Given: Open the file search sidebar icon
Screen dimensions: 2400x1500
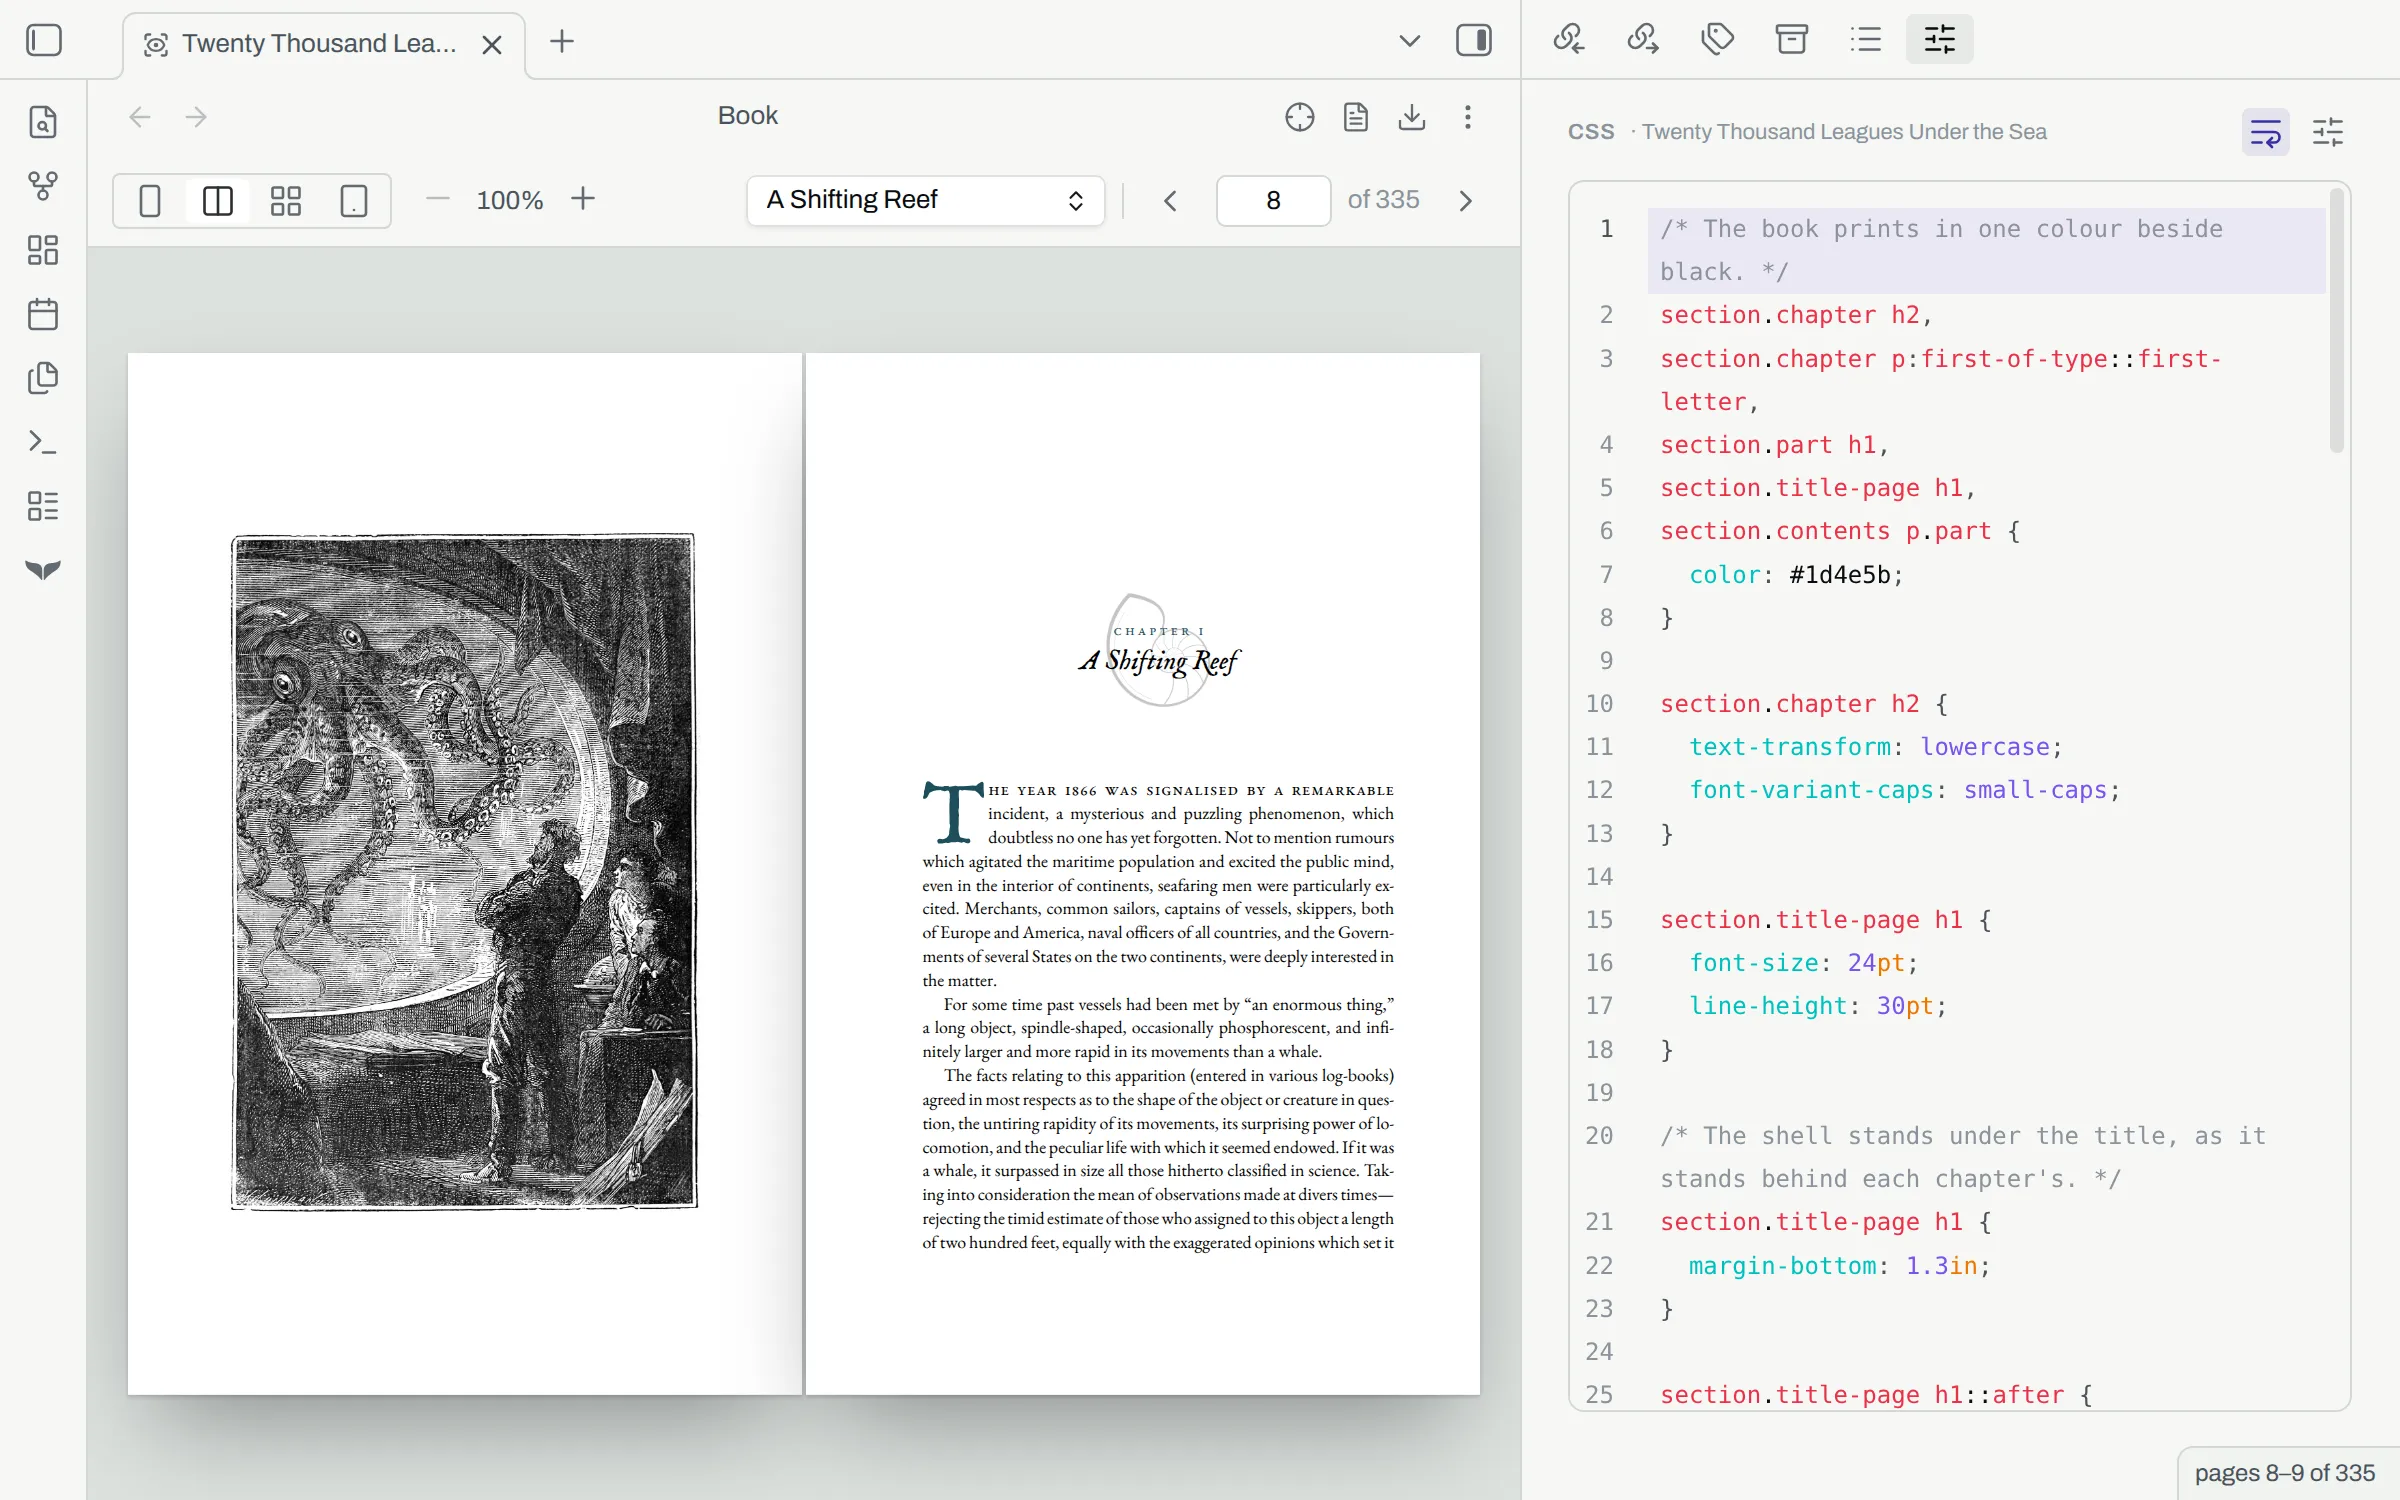Looking at the screenshot, I should (x=43, y=122).
